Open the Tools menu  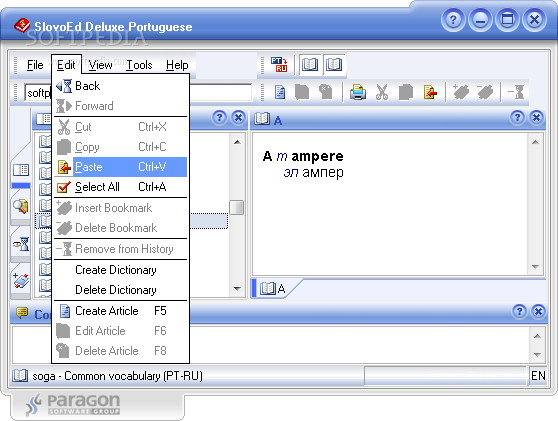[x=139, y=65]
